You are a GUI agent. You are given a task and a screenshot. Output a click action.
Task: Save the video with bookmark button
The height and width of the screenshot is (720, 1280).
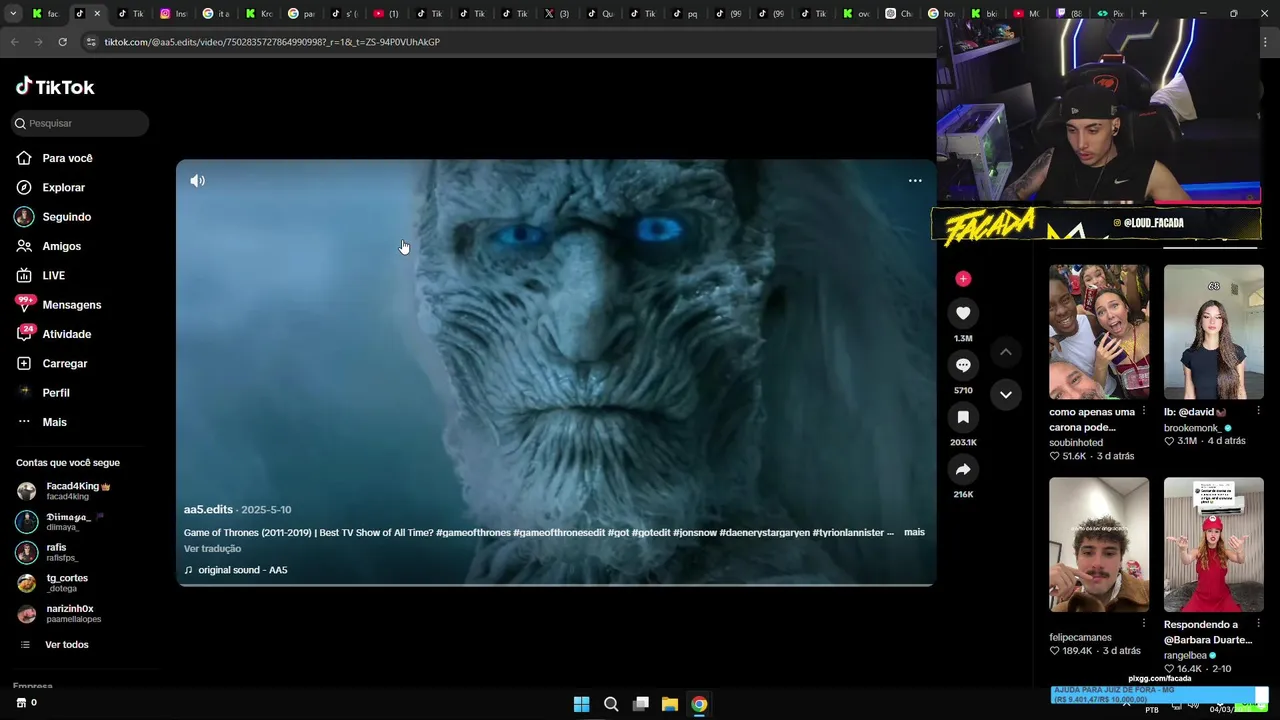(963, 417)
